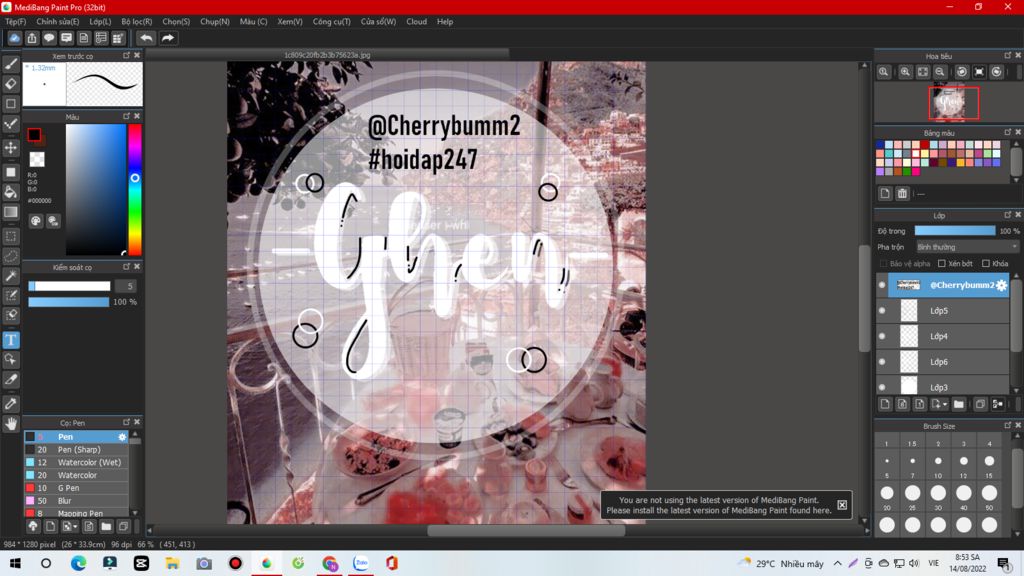Select the rectangular Select tool
This screenshot has width=1024, height=576.
(x=11, y=236)
